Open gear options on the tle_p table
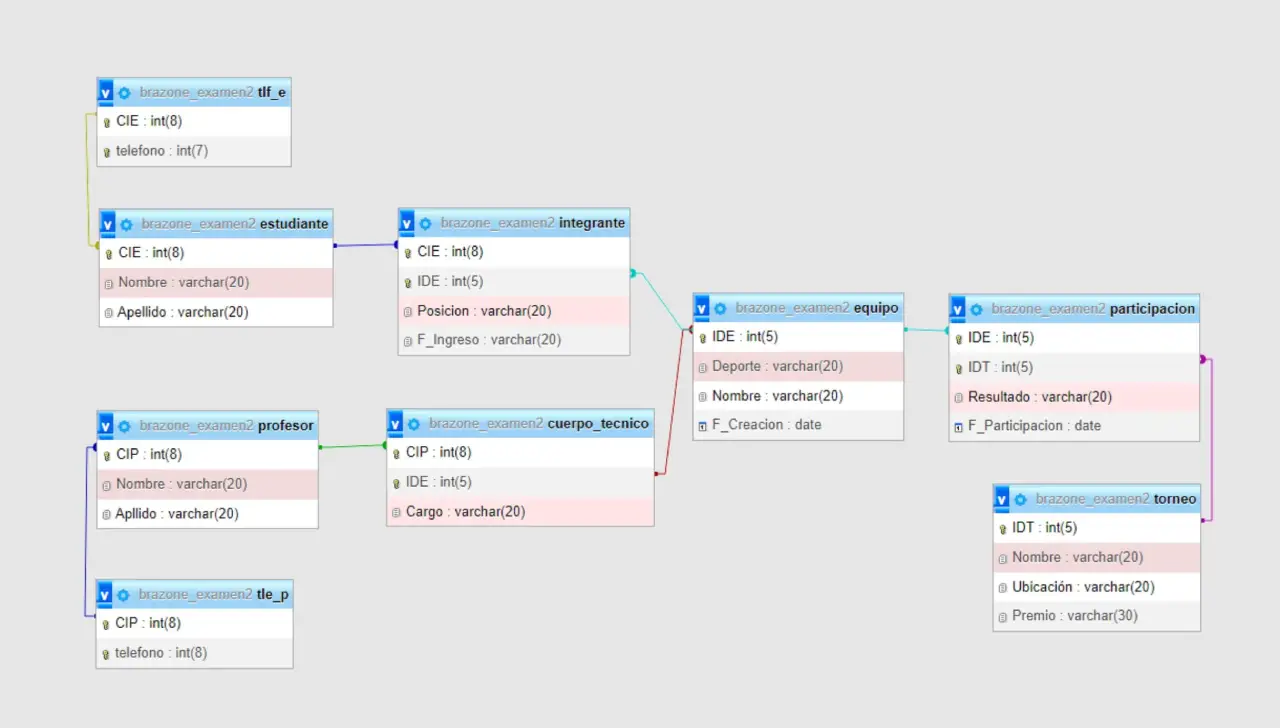The width and height of the screenshot is (1280, 728). coord(123,595)
